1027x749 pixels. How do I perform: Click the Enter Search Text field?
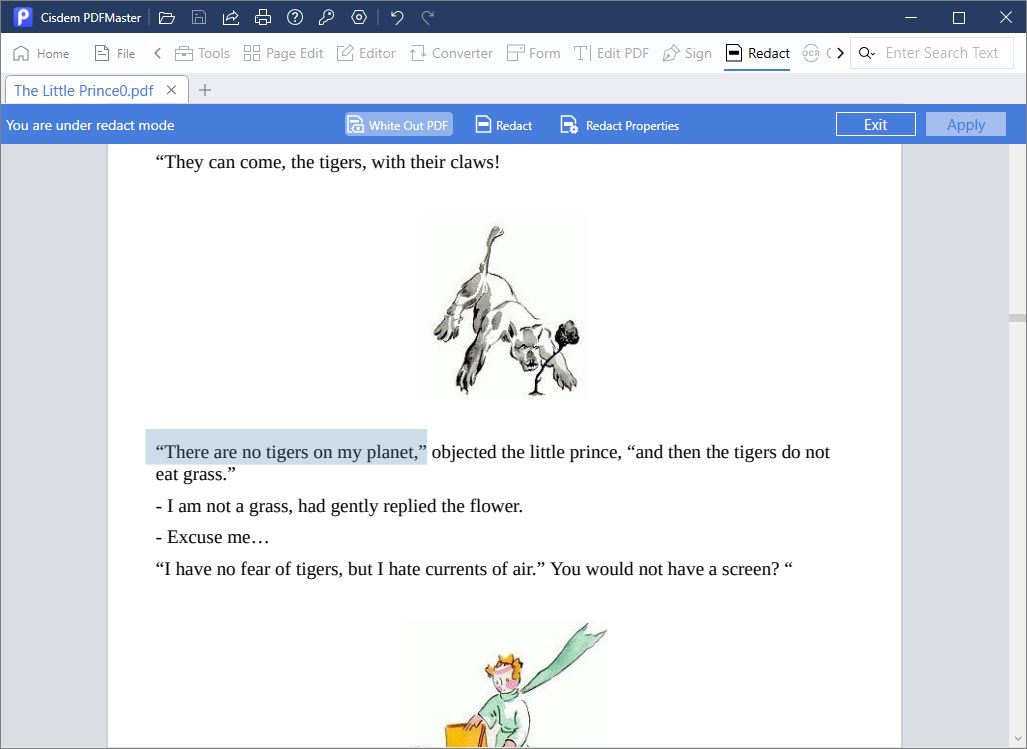pos(942,53)
